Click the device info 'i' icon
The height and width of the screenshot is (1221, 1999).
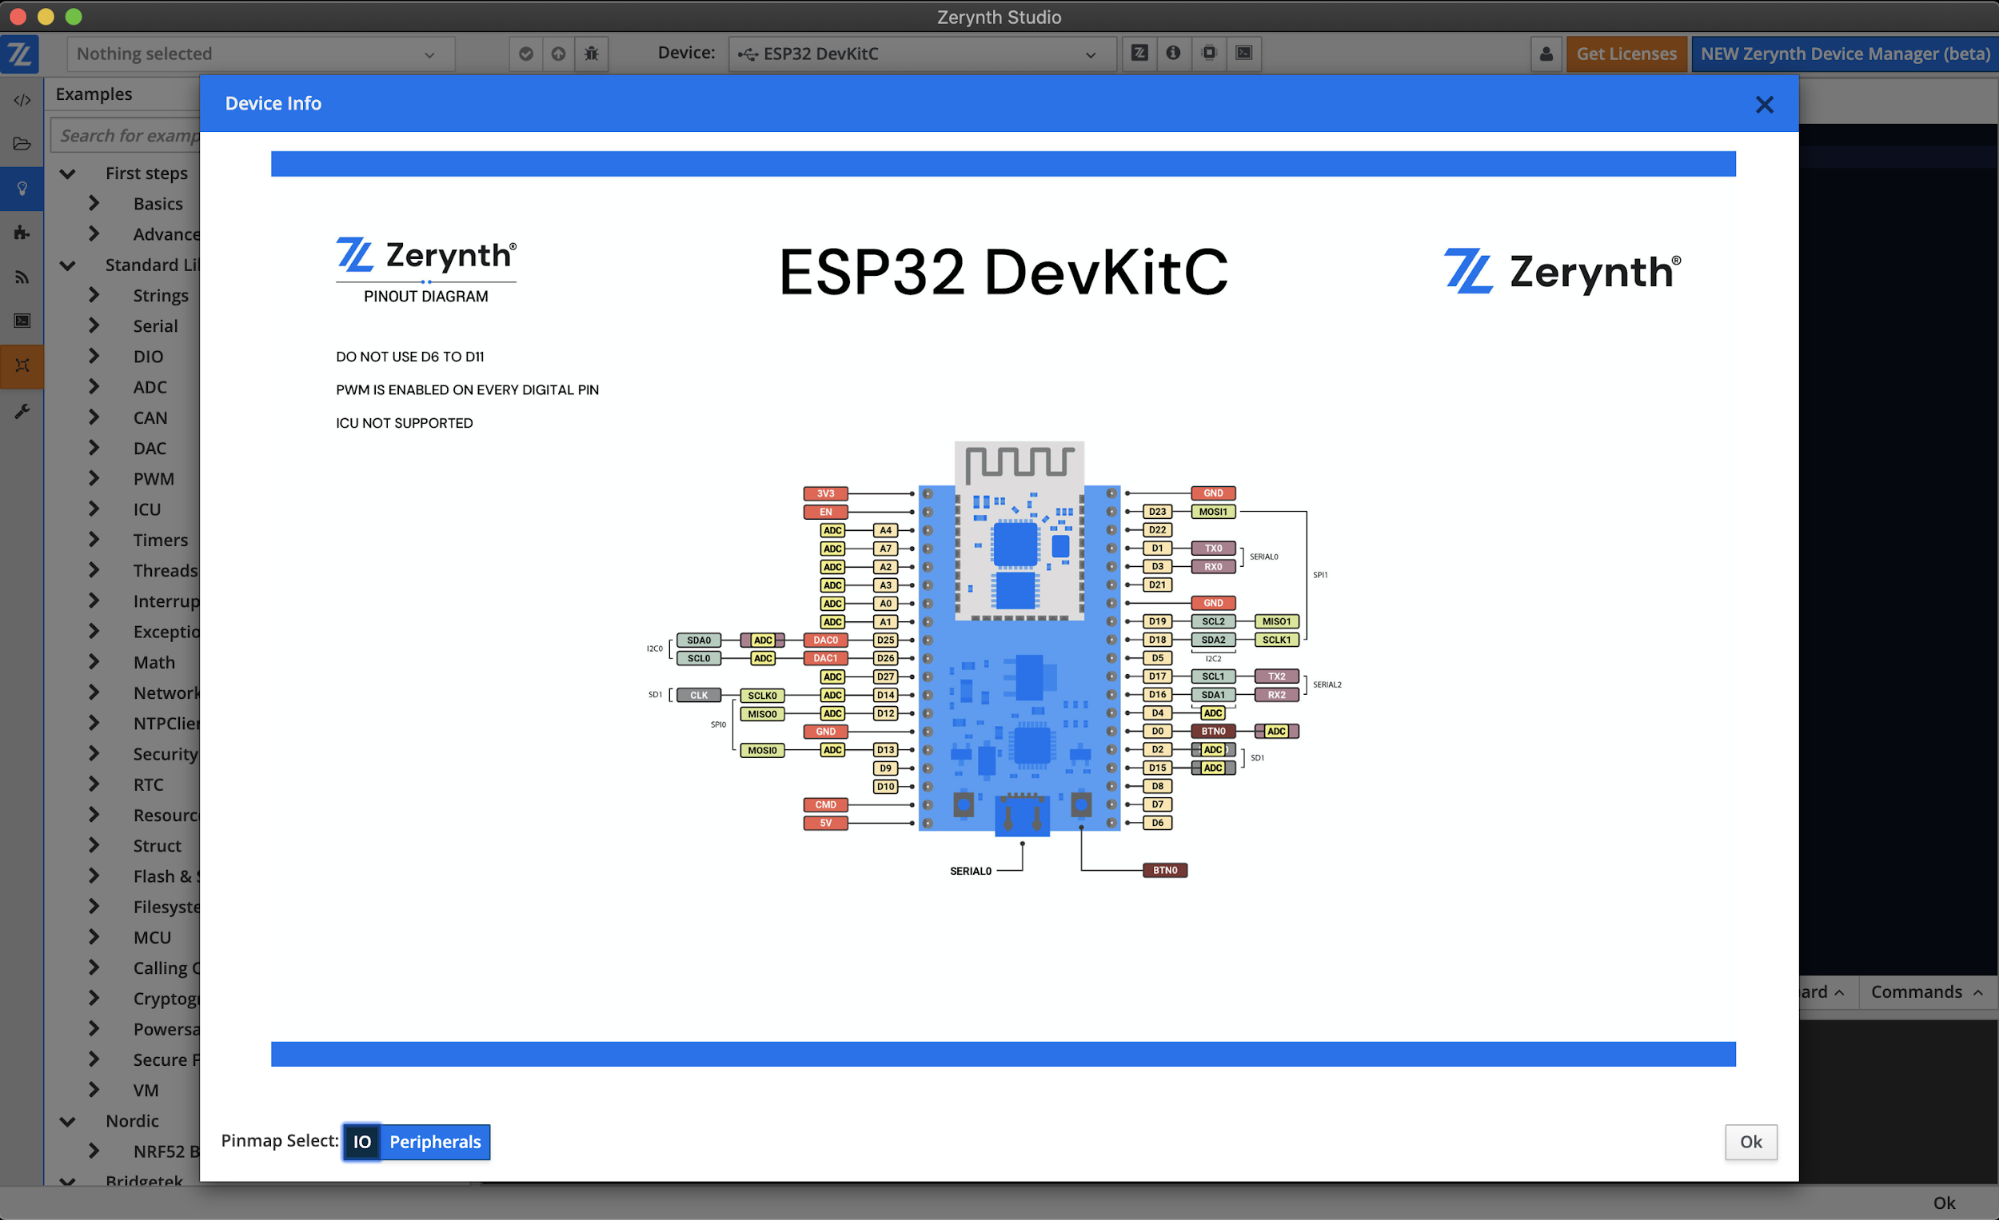click(1173, 53)
